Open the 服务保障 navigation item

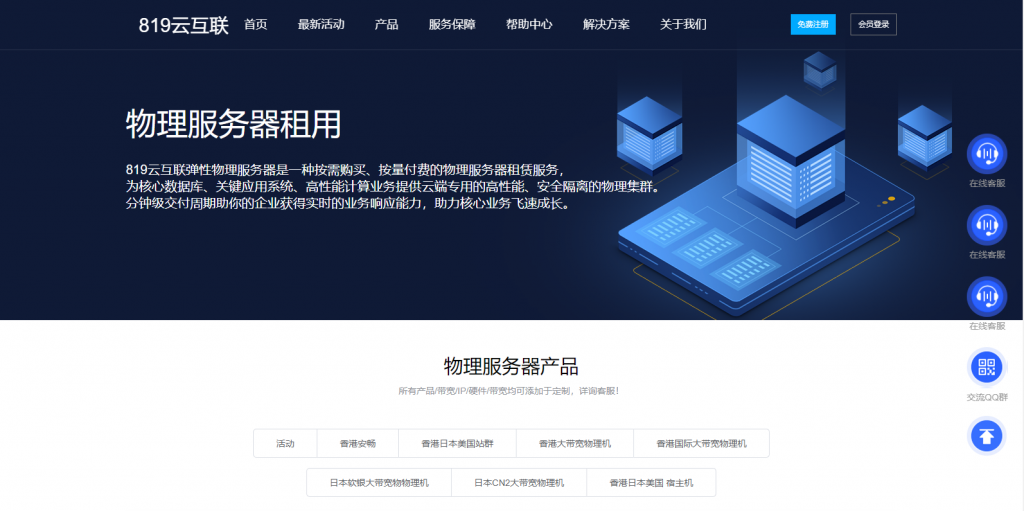tap(452, 25)
